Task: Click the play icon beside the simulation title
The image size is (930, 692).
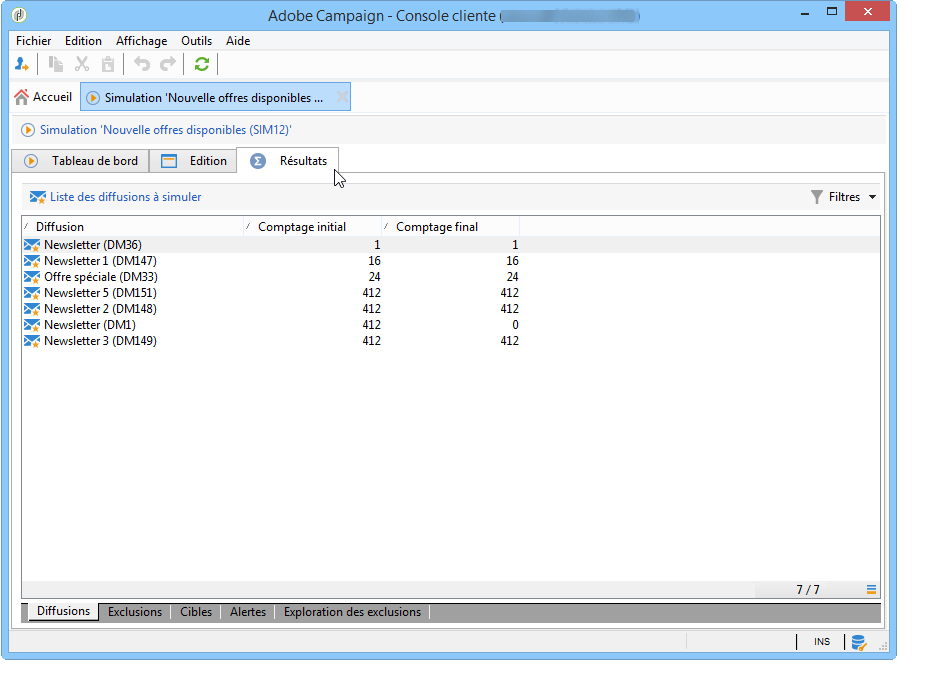Action: point(28,130)
